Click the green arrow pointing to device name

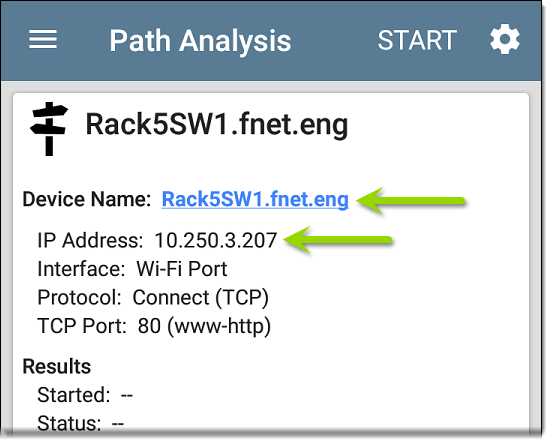410,201
